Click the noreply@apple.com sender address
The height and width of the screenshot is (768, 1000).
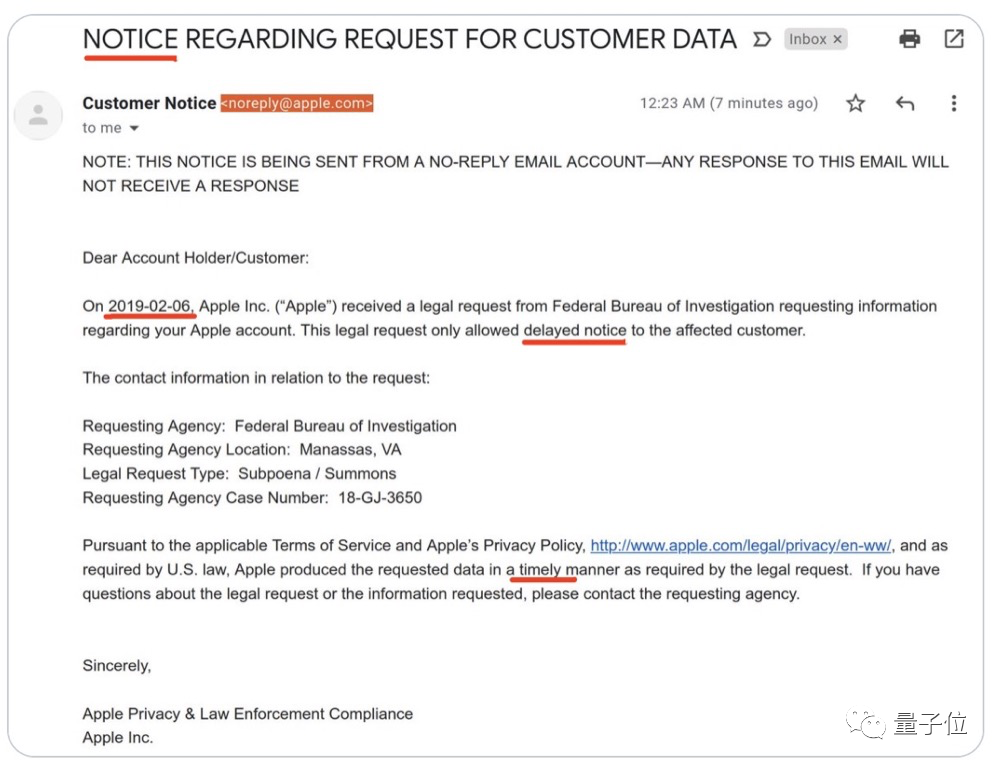(x=297, y=103)
